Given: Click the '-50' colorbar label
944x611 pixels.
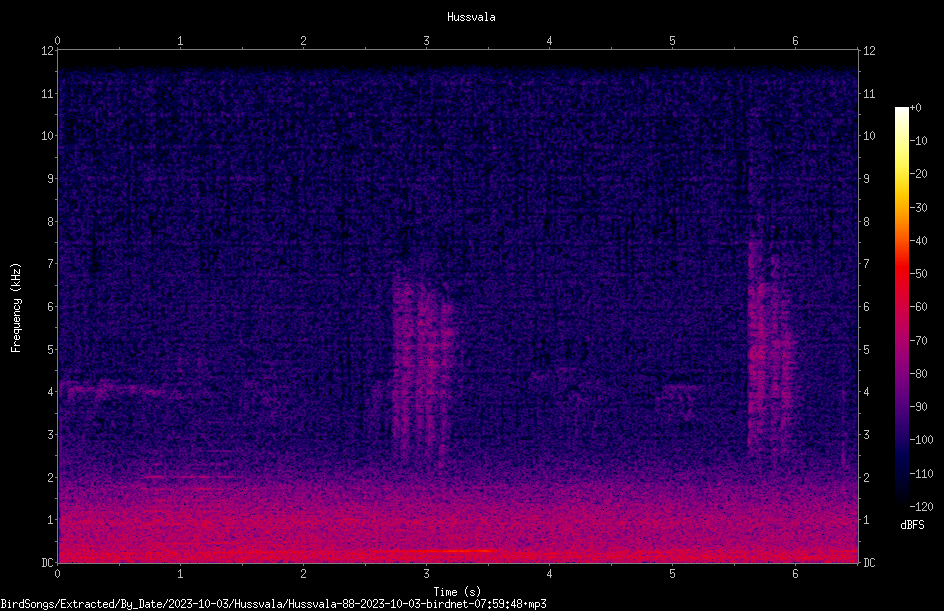Looking at the screenshot, I should point(919,273).
